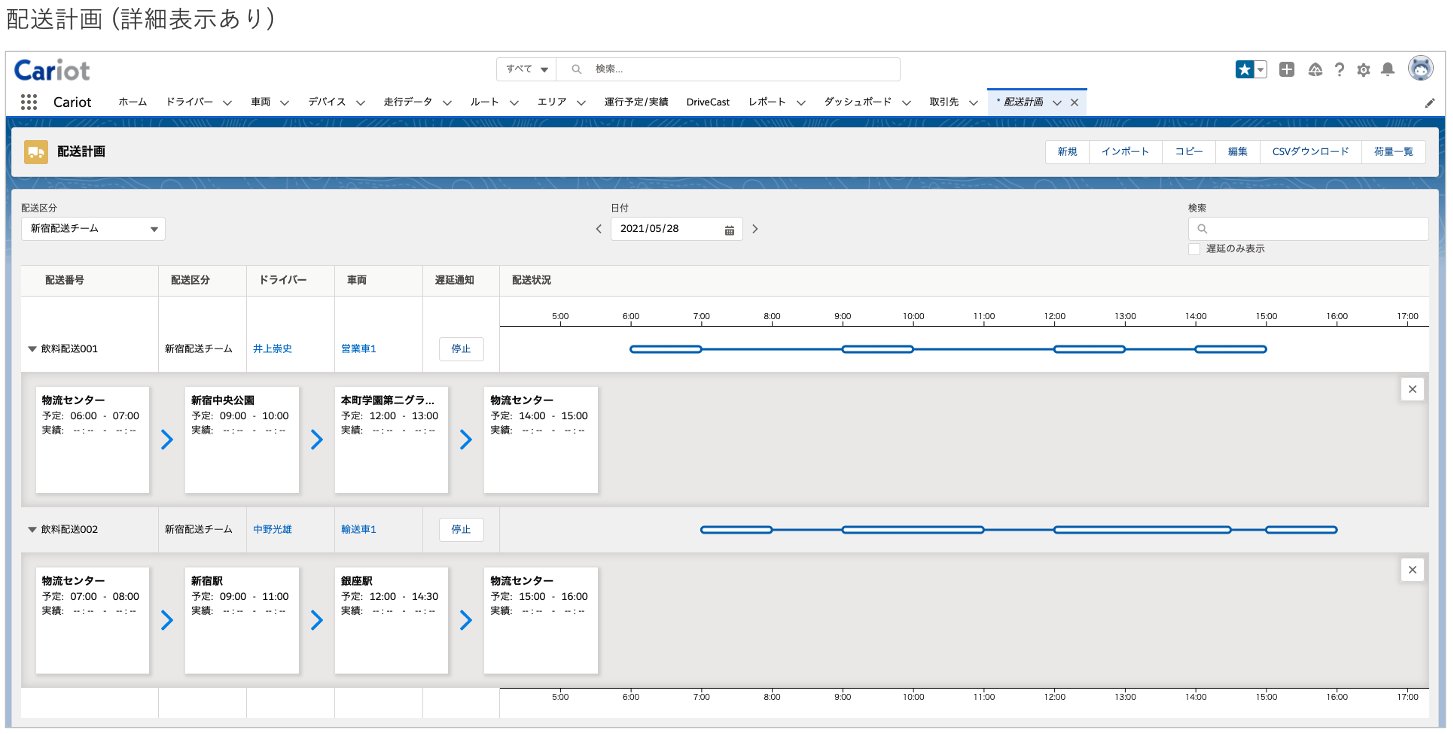Viewport: 1453px width, 734px height.
Task: Expand the 走行データ menu chevron
Action: click(447, 102)
